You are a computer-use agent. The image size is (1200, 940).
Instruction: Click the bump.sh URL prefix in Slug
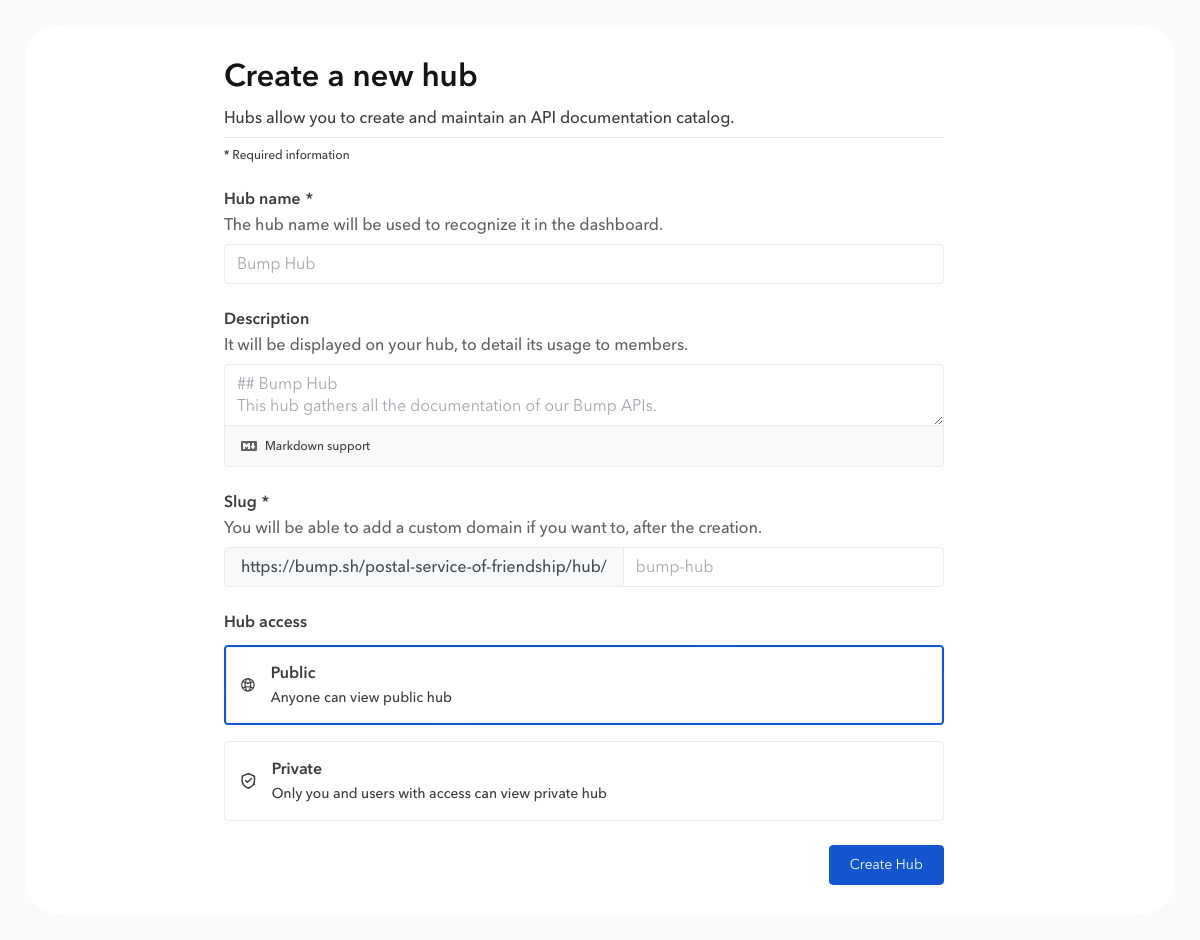coord(424,567)
